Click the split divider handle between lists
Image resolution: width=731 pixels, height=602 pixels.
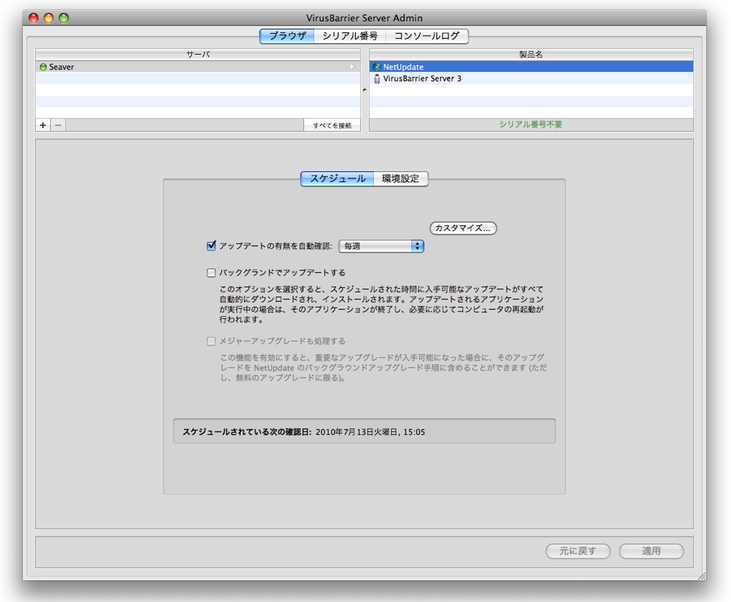tap(365, 90)
